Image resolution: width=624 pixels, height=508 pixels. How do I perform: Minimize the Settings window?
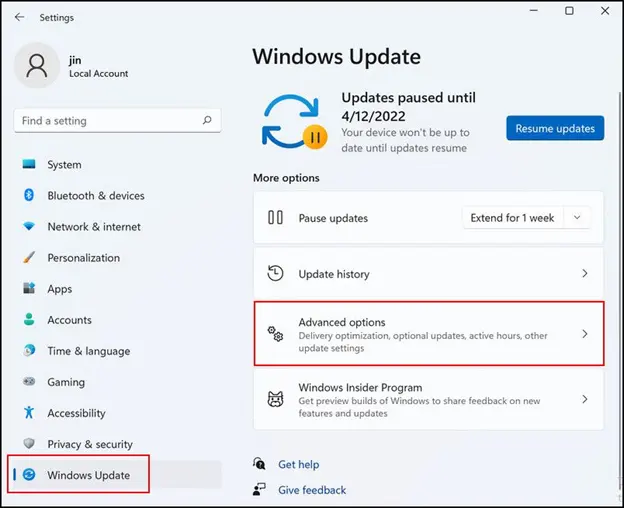(534, 11)
